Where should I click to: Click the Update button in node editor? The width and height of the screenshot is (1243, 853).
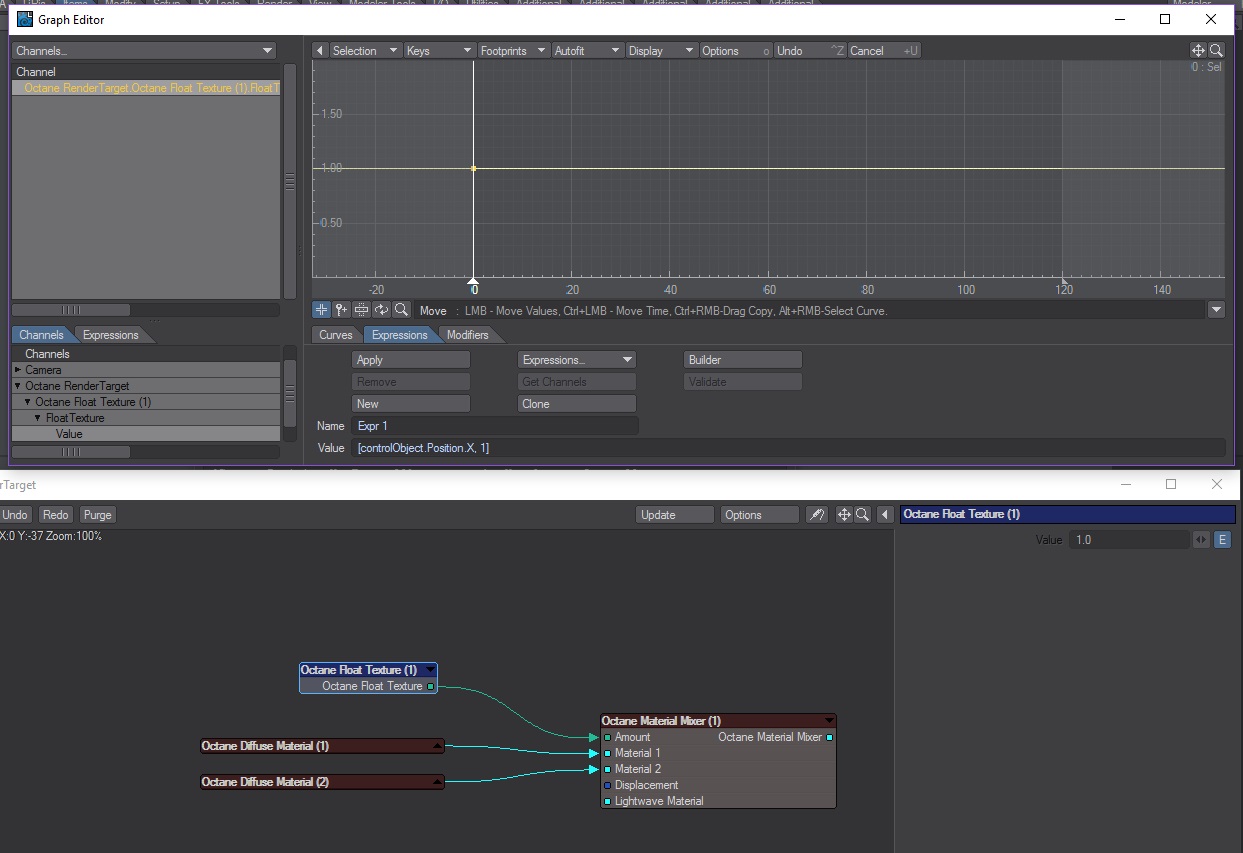pyautogui.click(x=675, y=514)
